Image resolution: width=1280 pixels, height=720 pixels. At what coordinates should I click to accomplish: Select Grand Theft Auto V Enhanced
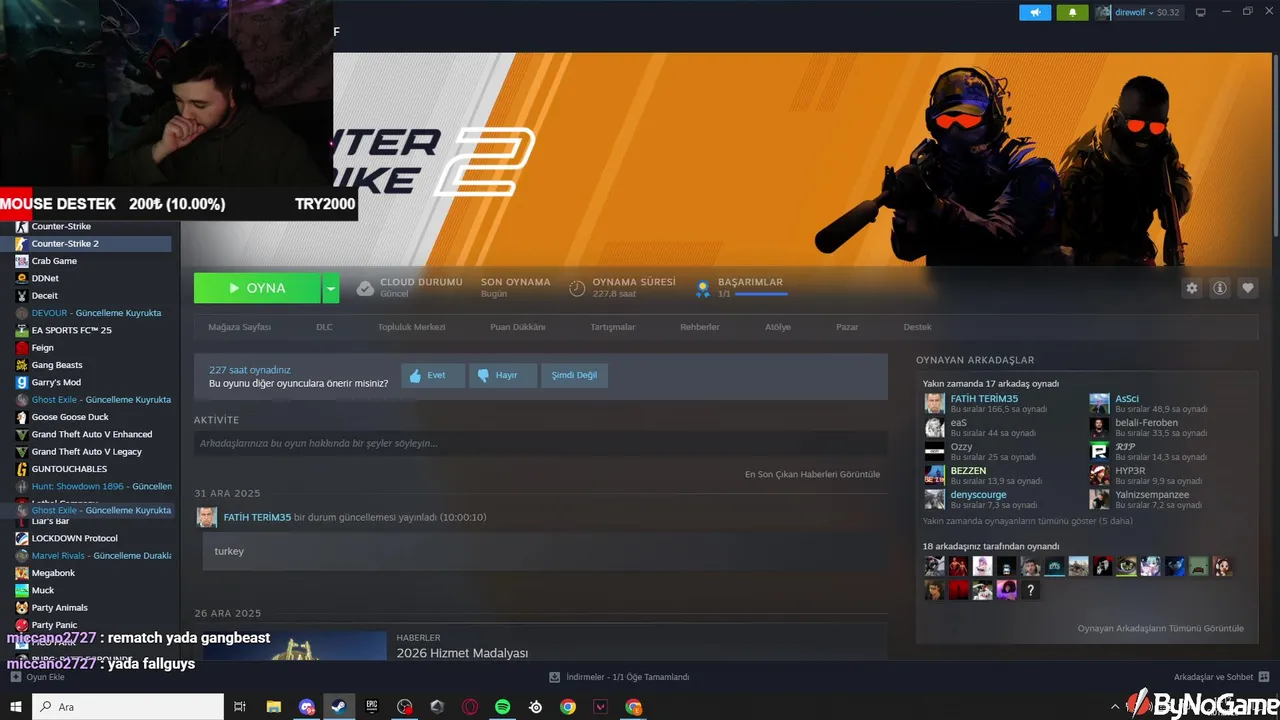coord(91,435)
